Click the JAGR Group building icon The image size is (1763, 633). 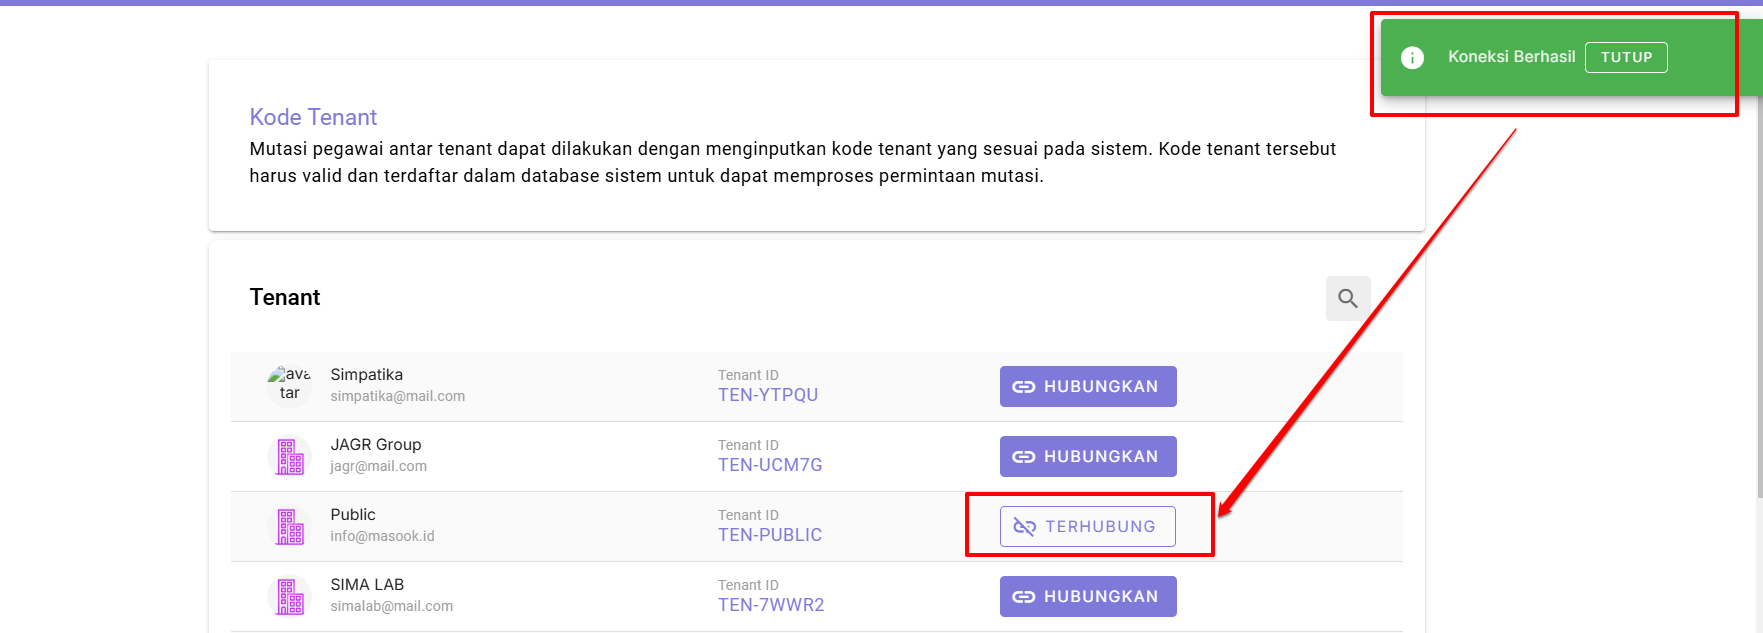coord(290,457)
